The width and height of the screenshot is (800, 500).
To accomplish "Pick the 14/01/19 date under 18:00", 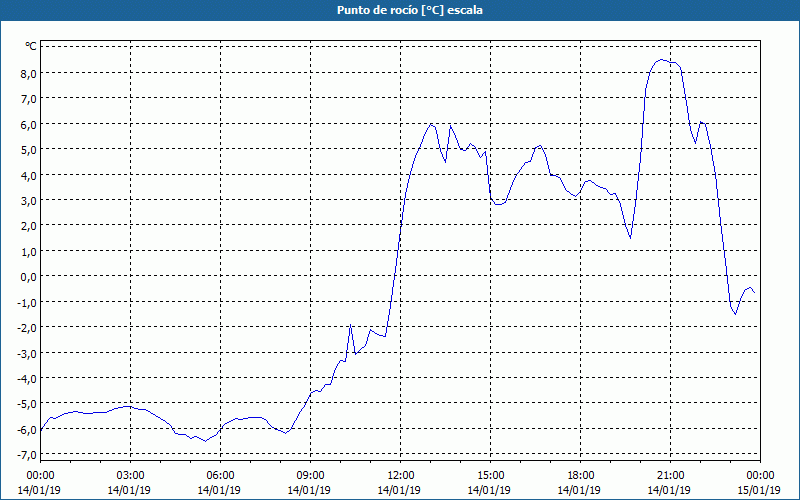I will pos(579,490).
